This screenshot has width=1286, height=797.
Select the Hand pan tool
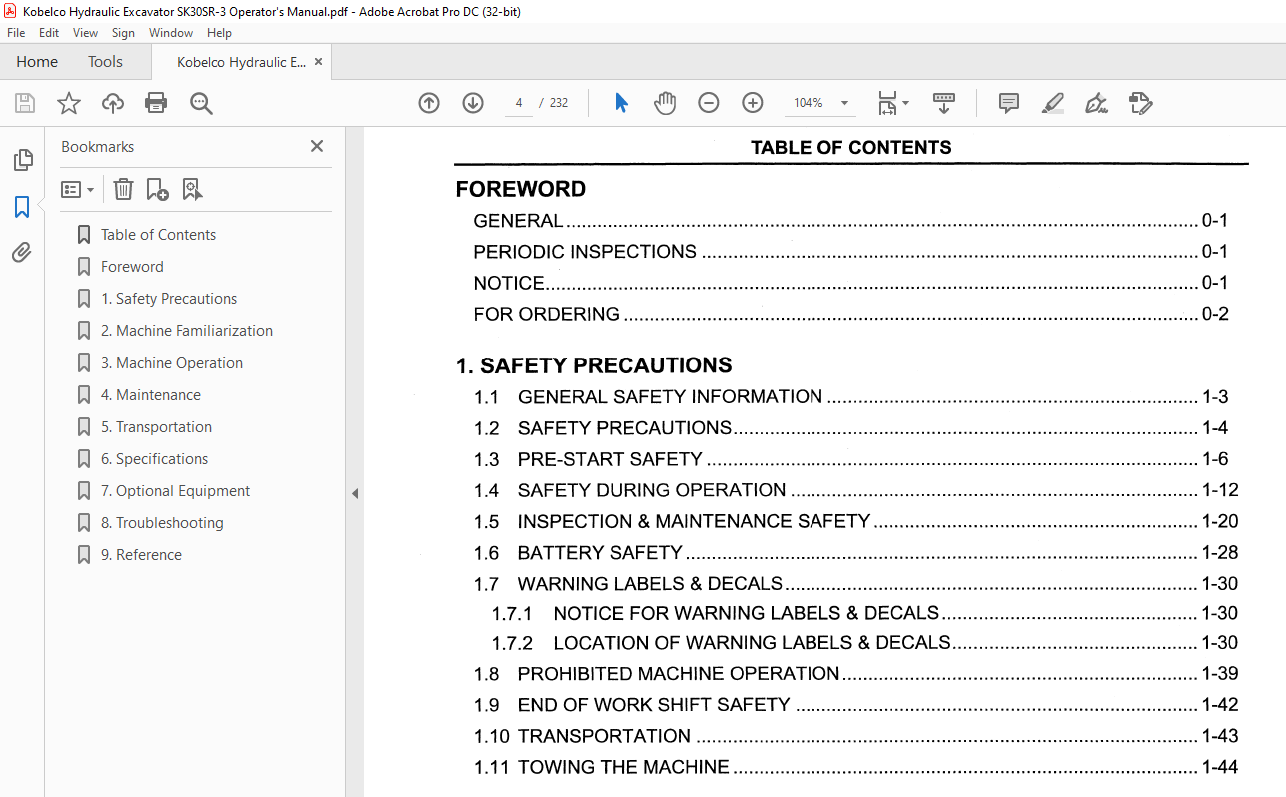tap(665, 103)
